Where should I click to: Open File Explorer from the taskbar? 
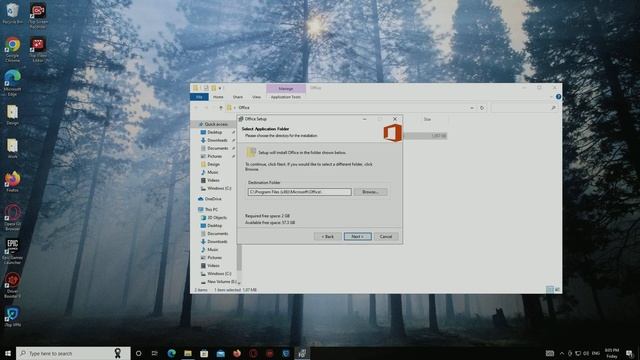click(x=188, y=353)
